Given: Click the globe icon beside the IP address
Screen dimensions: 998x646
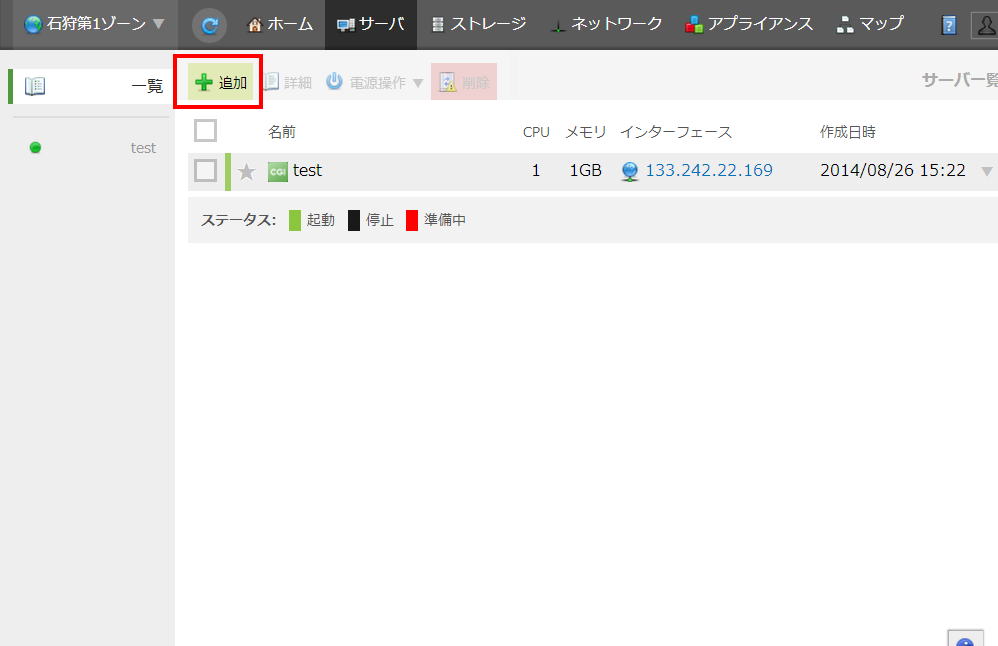Looking at the screenshot, I should click(x=629, y=171).
